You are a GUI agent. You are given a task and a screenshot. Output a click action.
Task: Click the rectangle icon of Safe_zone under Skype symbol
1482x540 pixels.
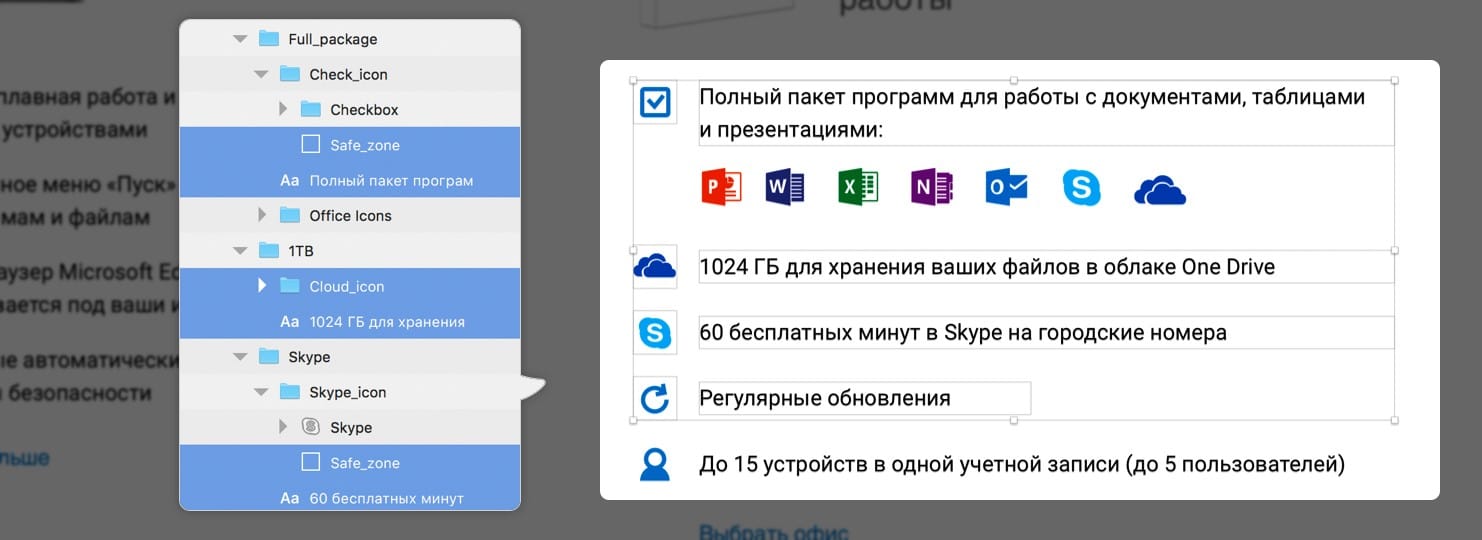tap(311, 463)
